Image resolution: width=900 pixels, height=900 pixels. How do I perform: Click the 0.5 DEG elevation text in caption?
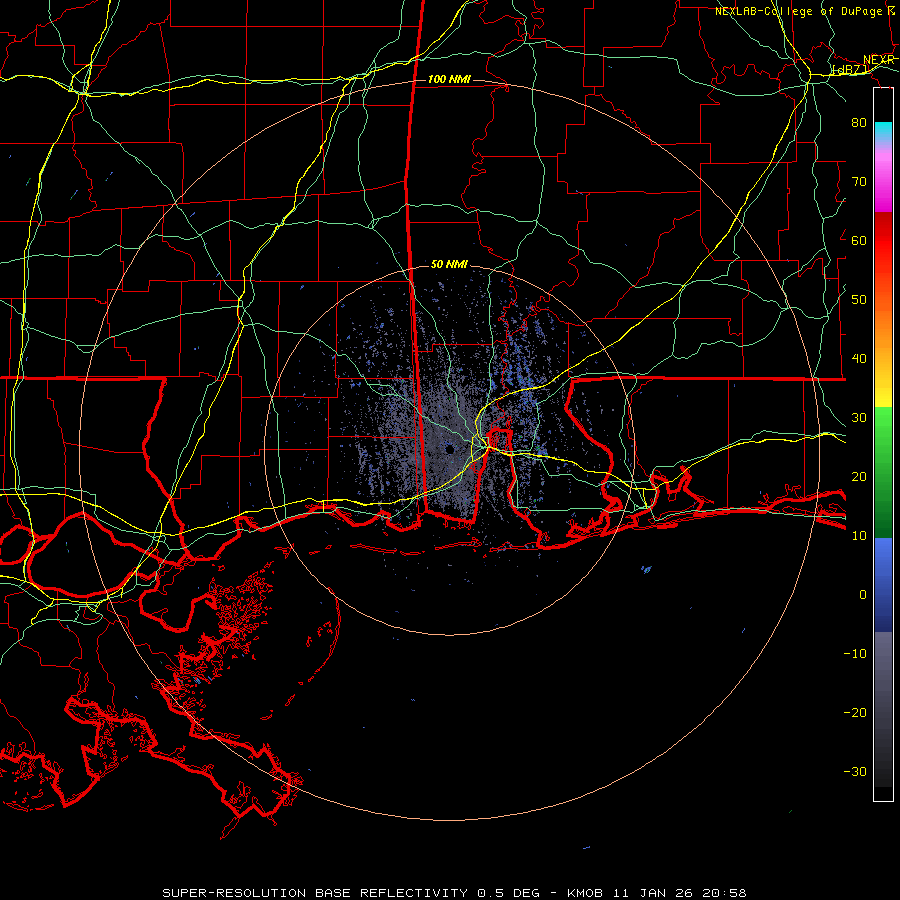point(508,893)
